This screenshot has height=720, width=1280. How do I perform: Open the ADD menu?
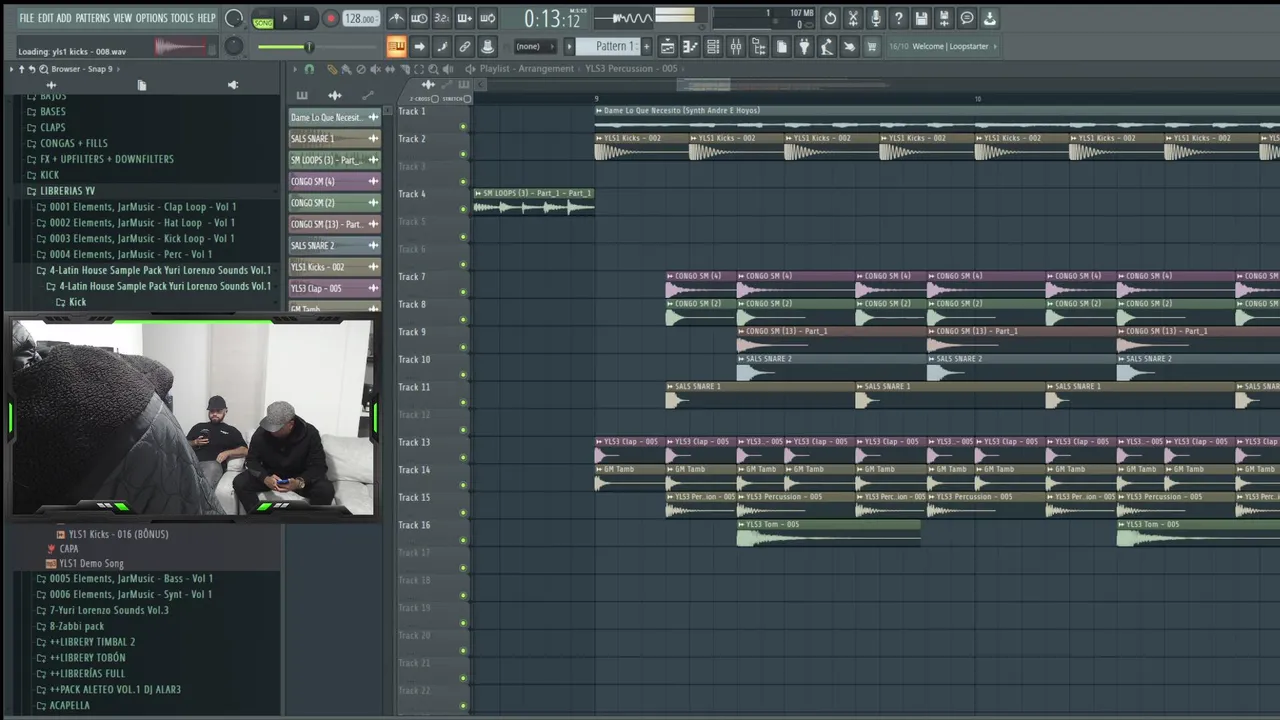pyautogui.click(x=64, y=18)
